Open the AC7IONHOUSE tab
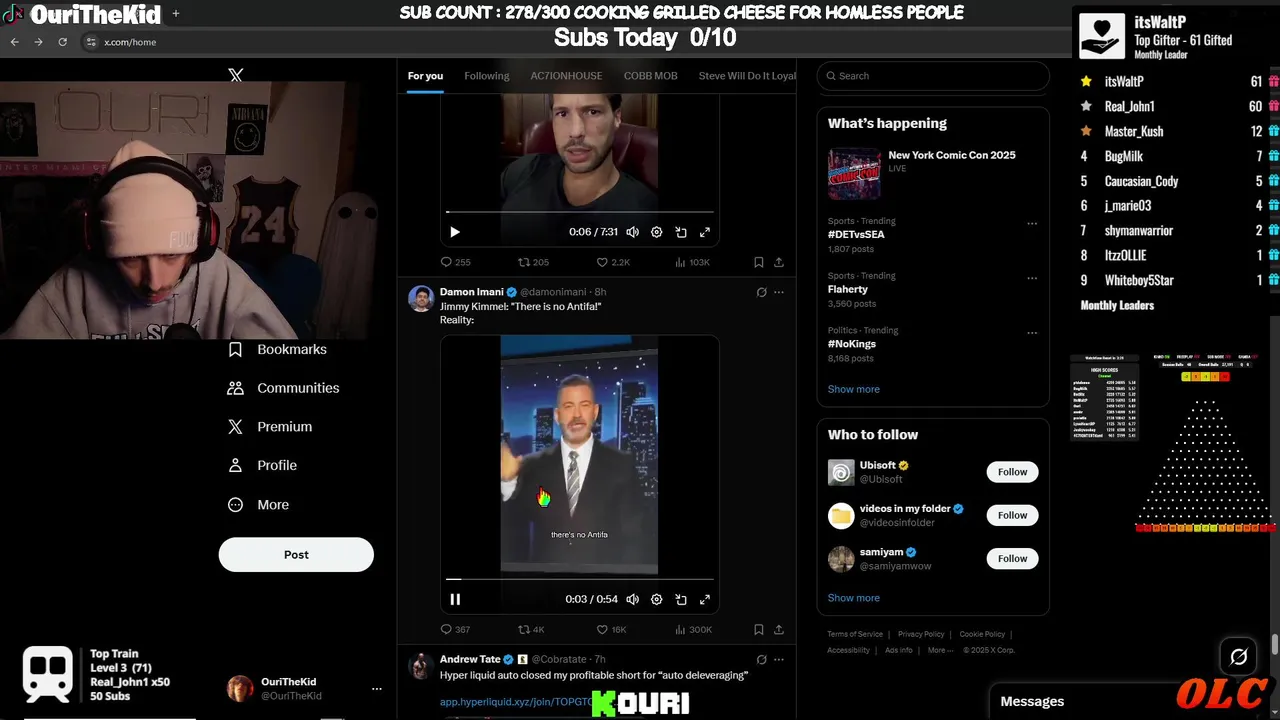Screen dimensions: 1280x720 [566, 76]
